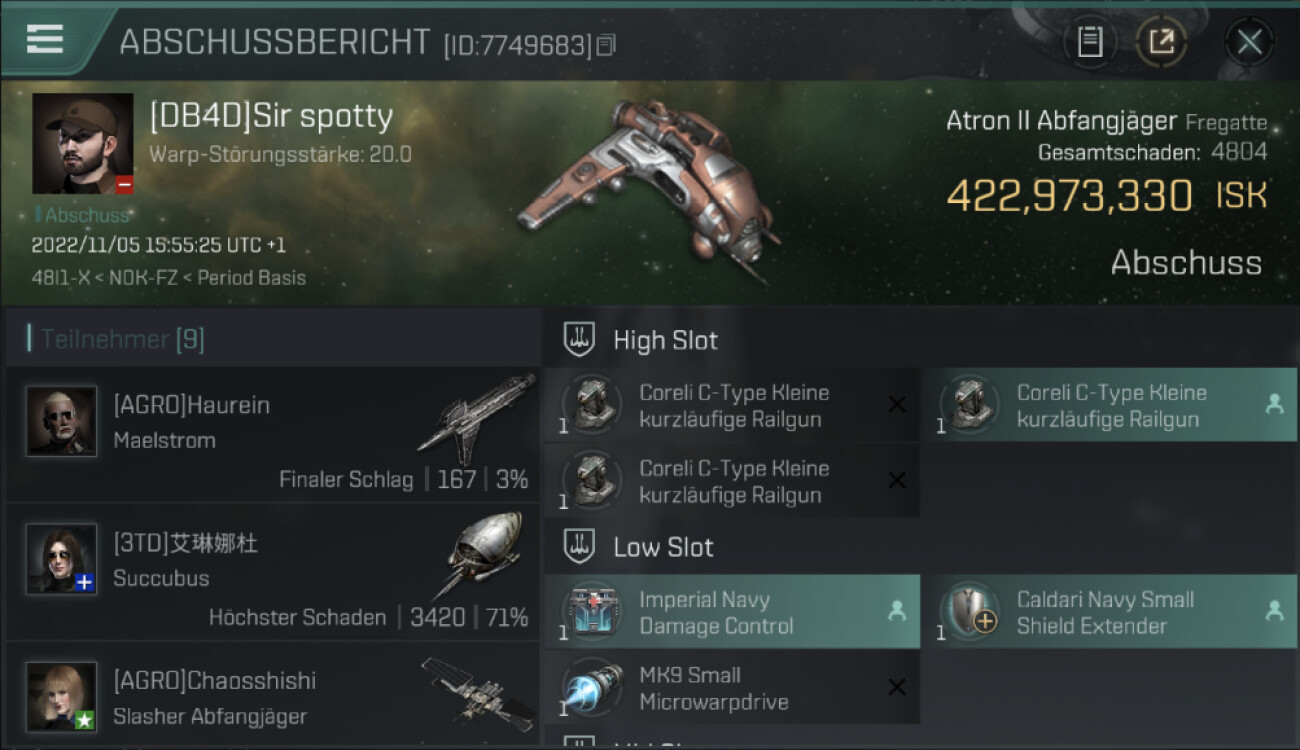1300x750 pixels.
Task: Copy the kill report ID
Action: pos(607,45)
